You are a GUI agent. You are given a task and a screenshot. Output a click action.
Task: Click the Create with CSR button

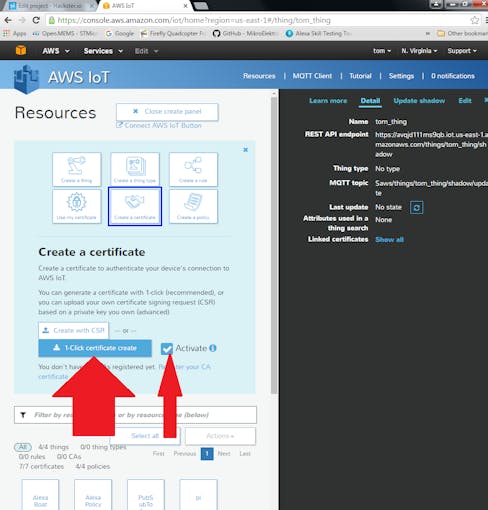pos(74,330)
